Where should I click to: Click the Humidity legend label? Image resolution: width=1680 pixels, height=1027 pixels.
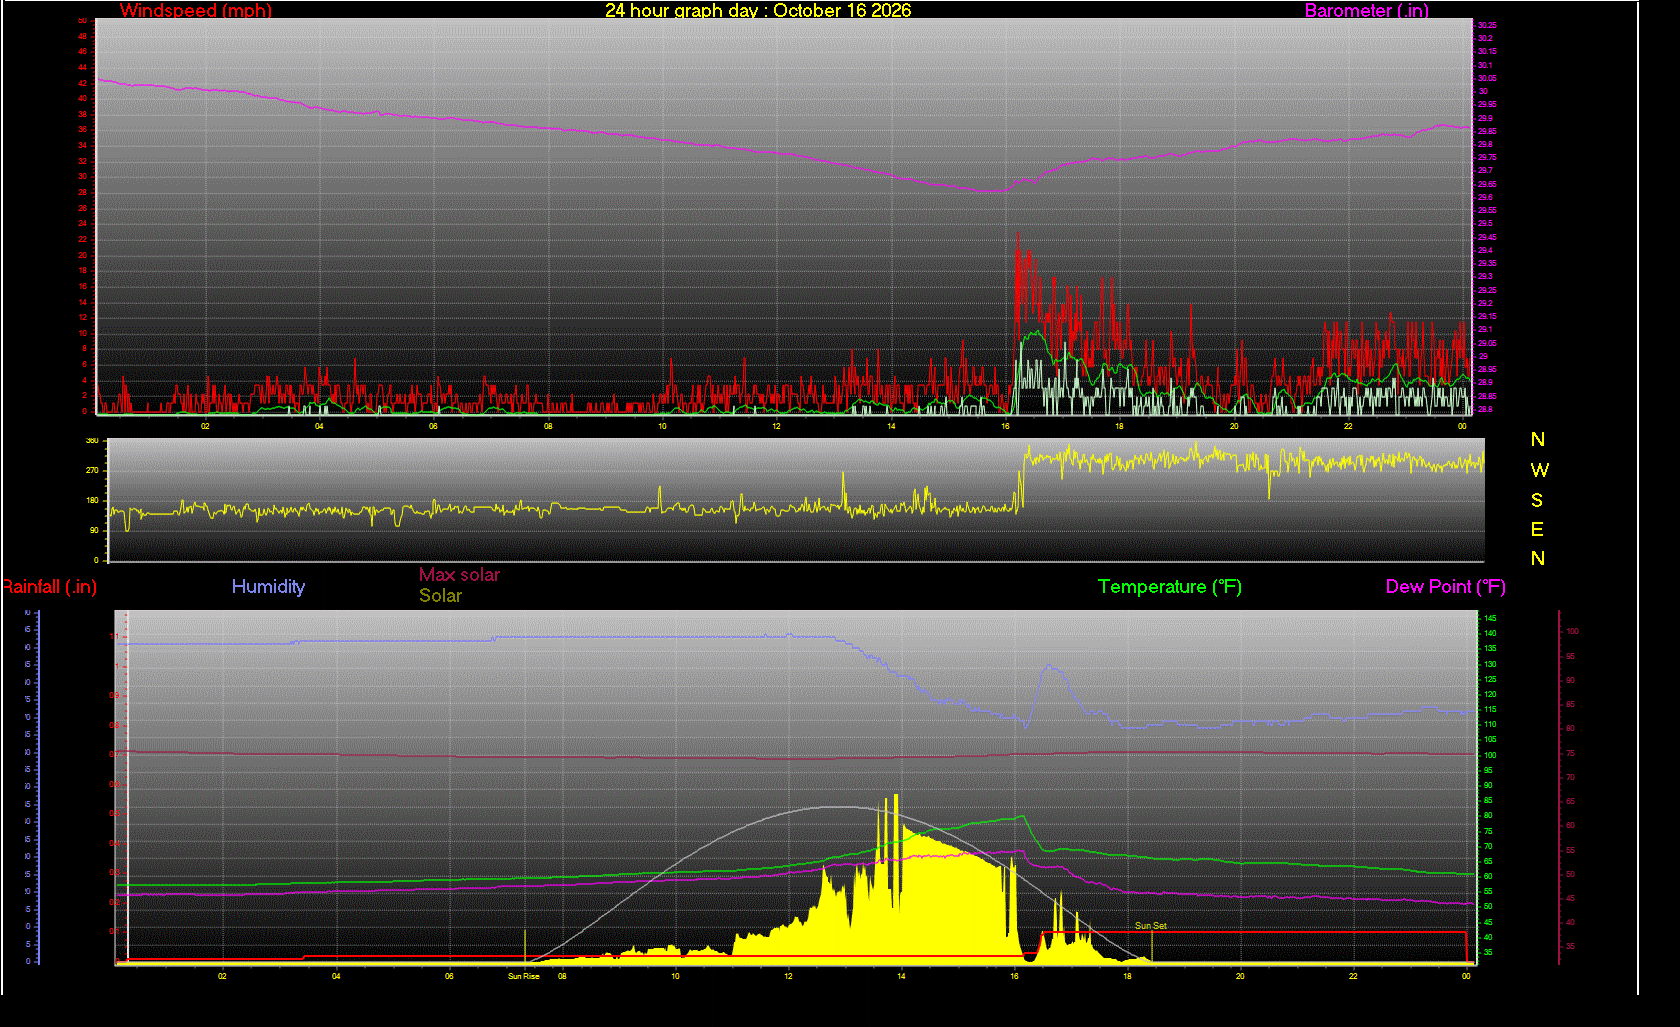[x=268, y=587]
